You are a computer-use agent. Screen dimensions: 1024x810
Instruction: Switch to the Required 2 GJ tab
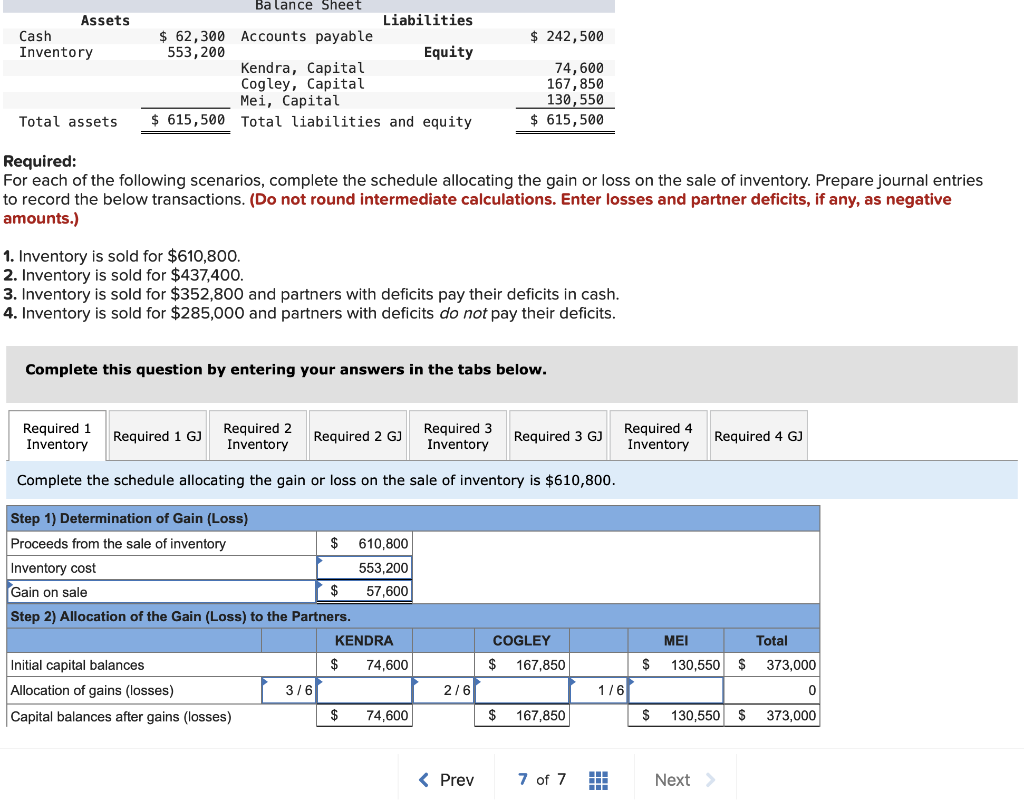click(358, 436)
